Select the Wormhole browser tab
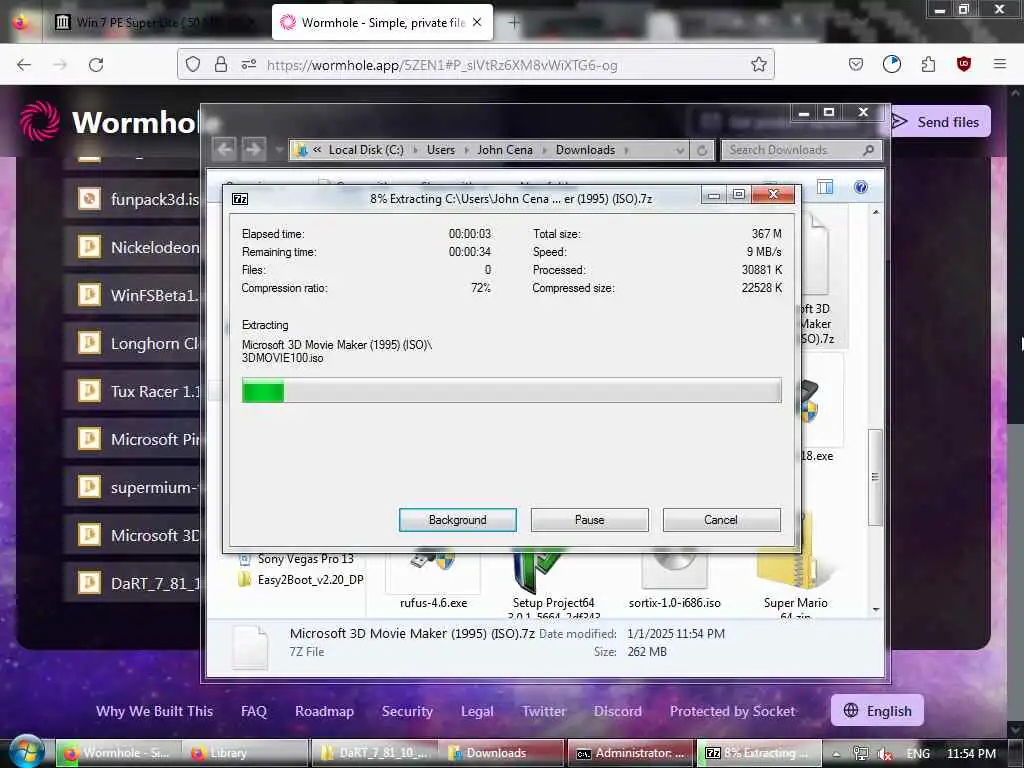Viewport: 1024px width, 768px height. coord(382,23)
